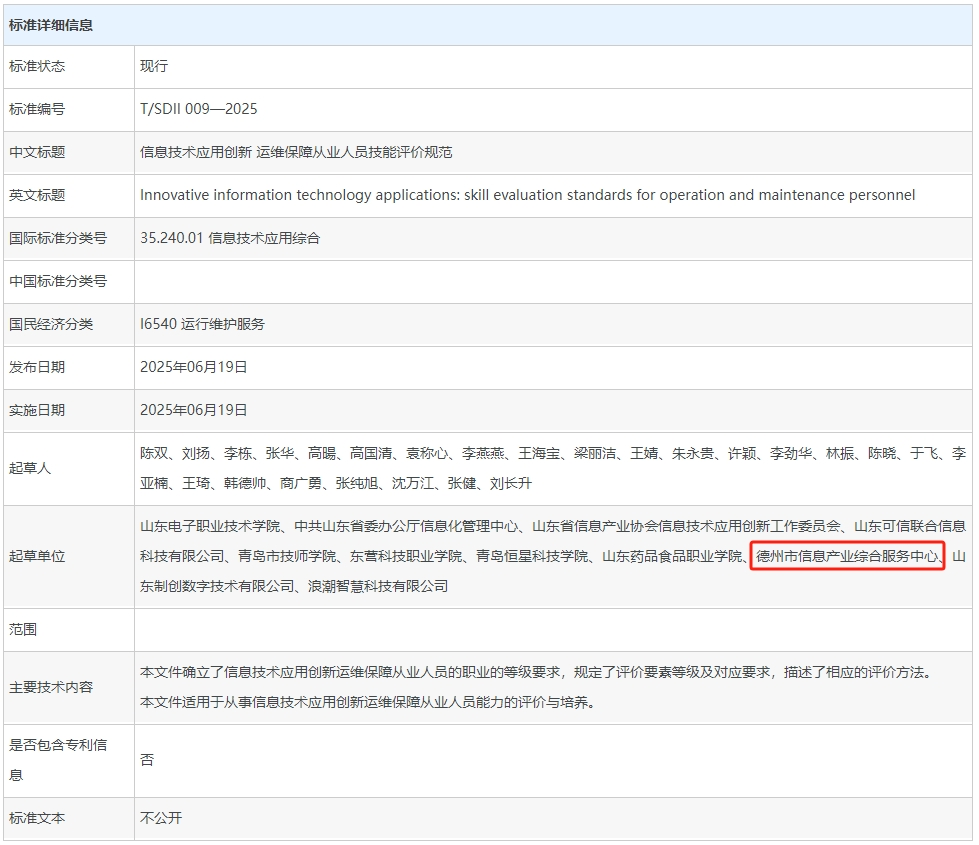The image size is (979, 845).
Task: Click the drafter name '李栋'
Action: click(x=238, y=453)
